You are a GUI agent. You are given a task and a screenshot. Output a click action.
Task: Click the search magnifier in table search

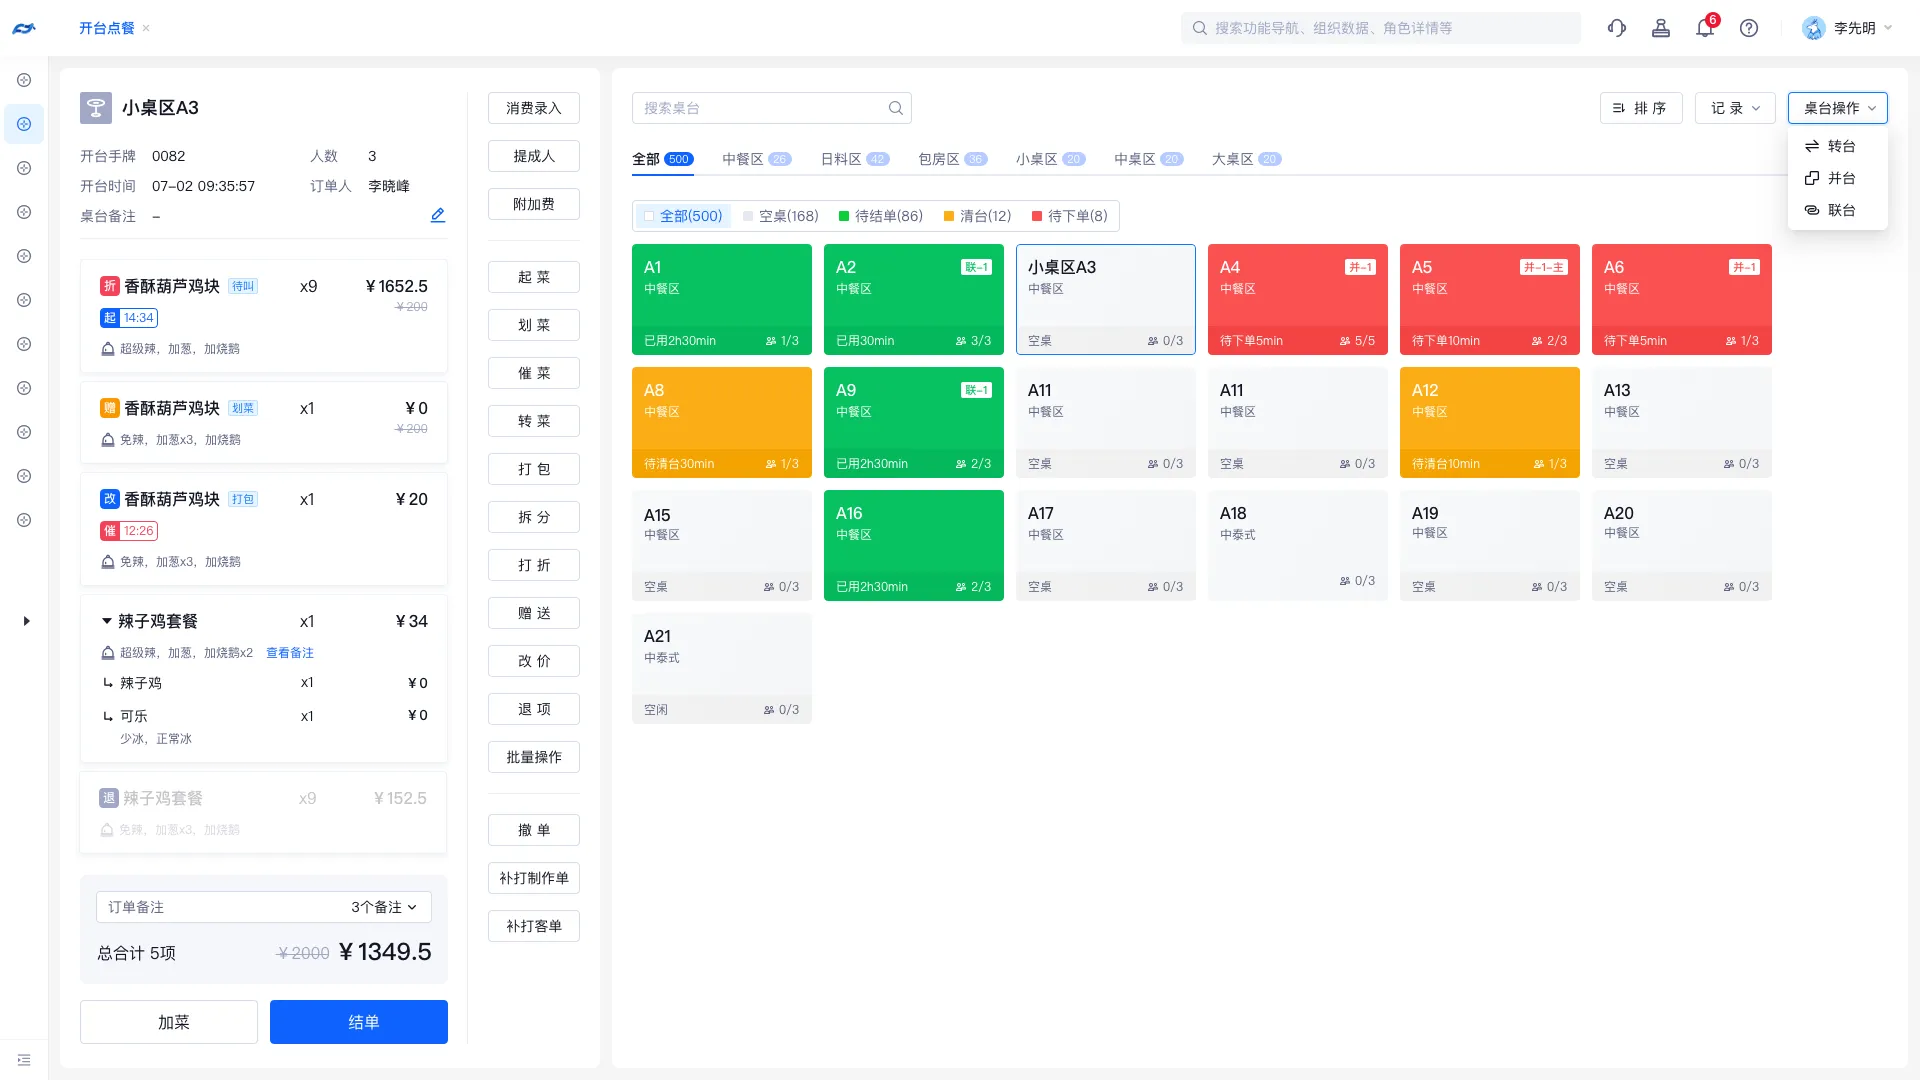point(895,108)
